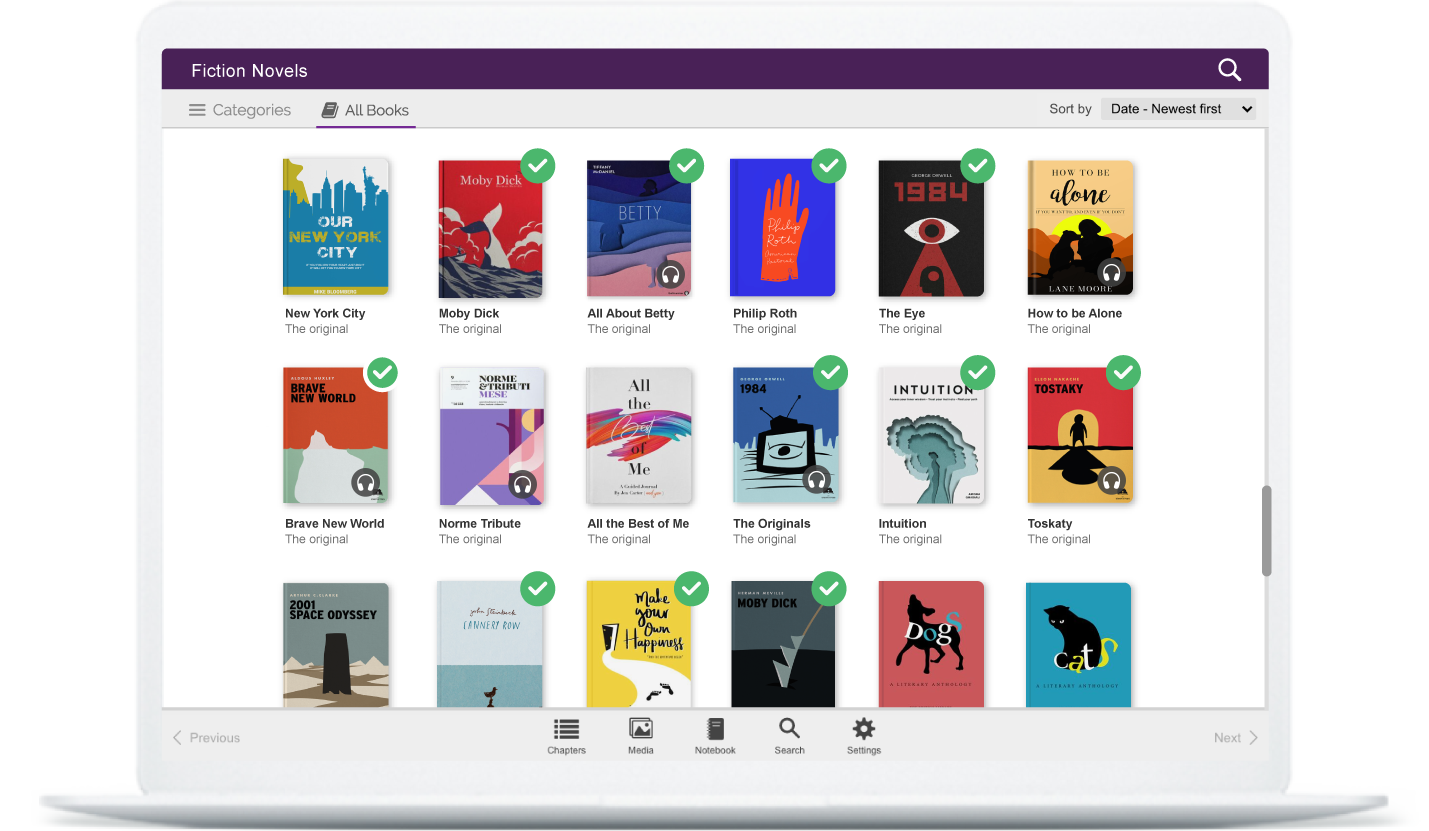The image size is (1429, 831).
Task: Click audiobook headphones icon on All About Betty
Action: click(x=671, y=274)
